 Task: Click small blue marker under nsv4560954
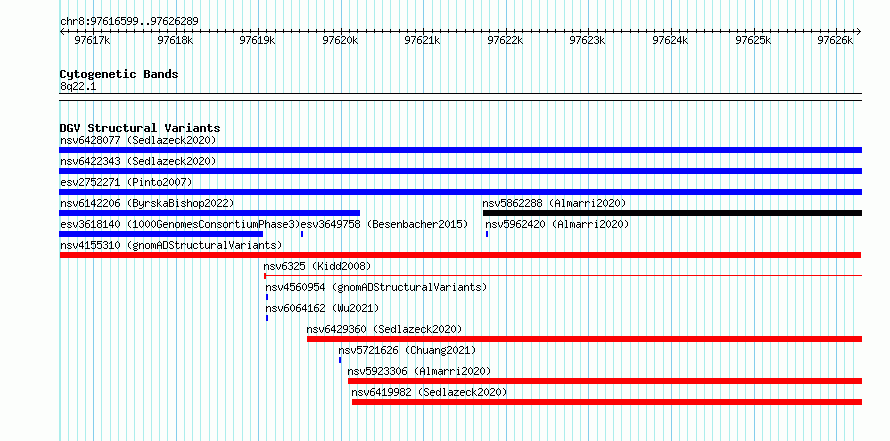267,297
